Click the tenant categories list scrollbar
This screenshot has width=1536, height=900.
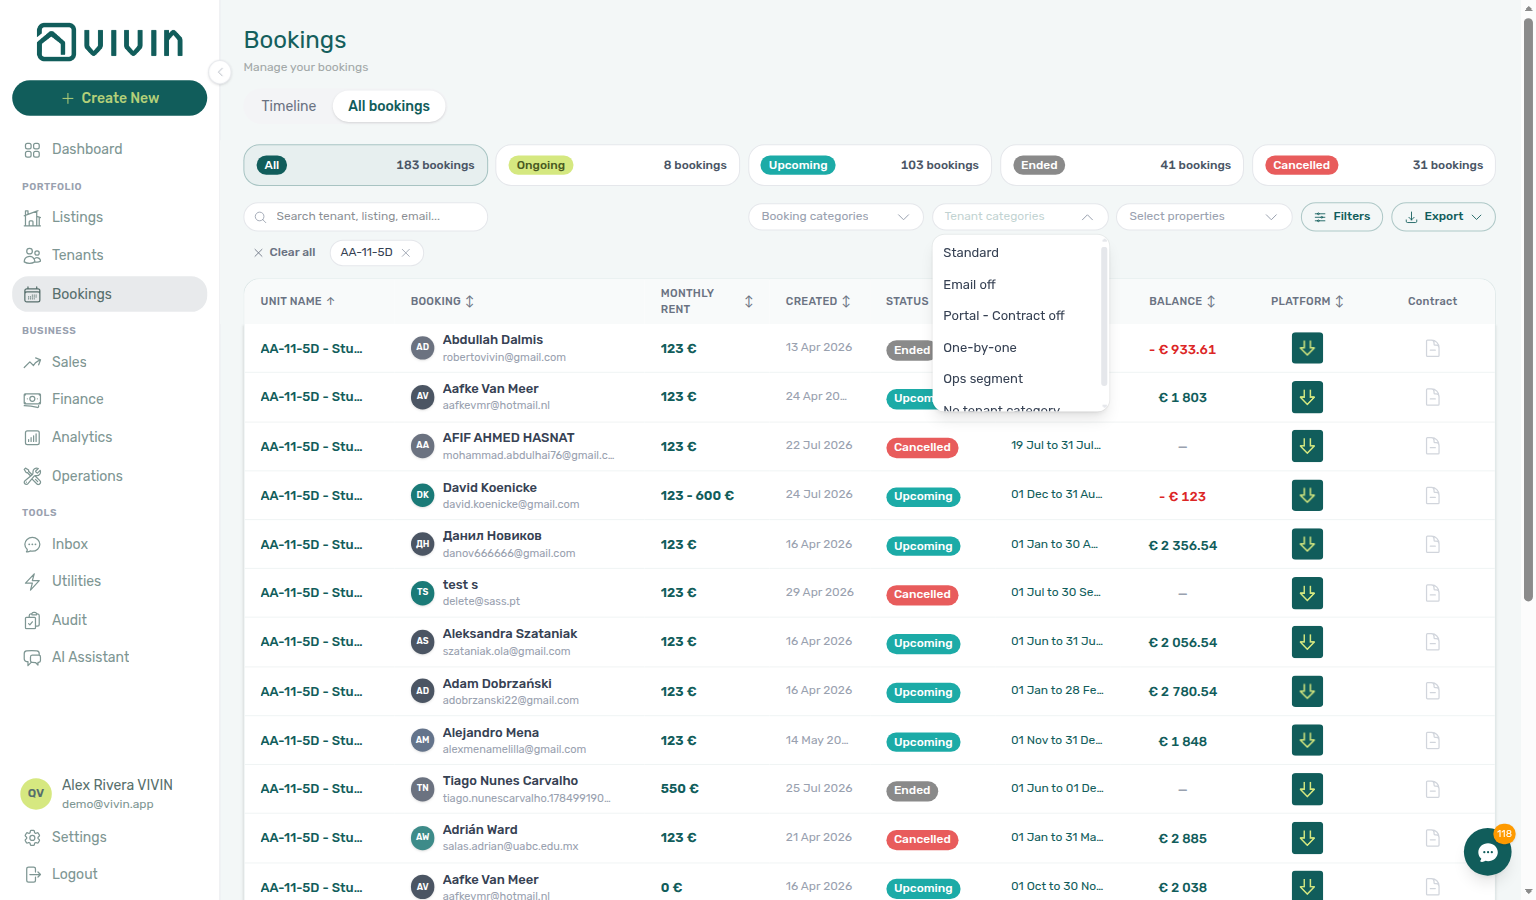click(1104, 315)
